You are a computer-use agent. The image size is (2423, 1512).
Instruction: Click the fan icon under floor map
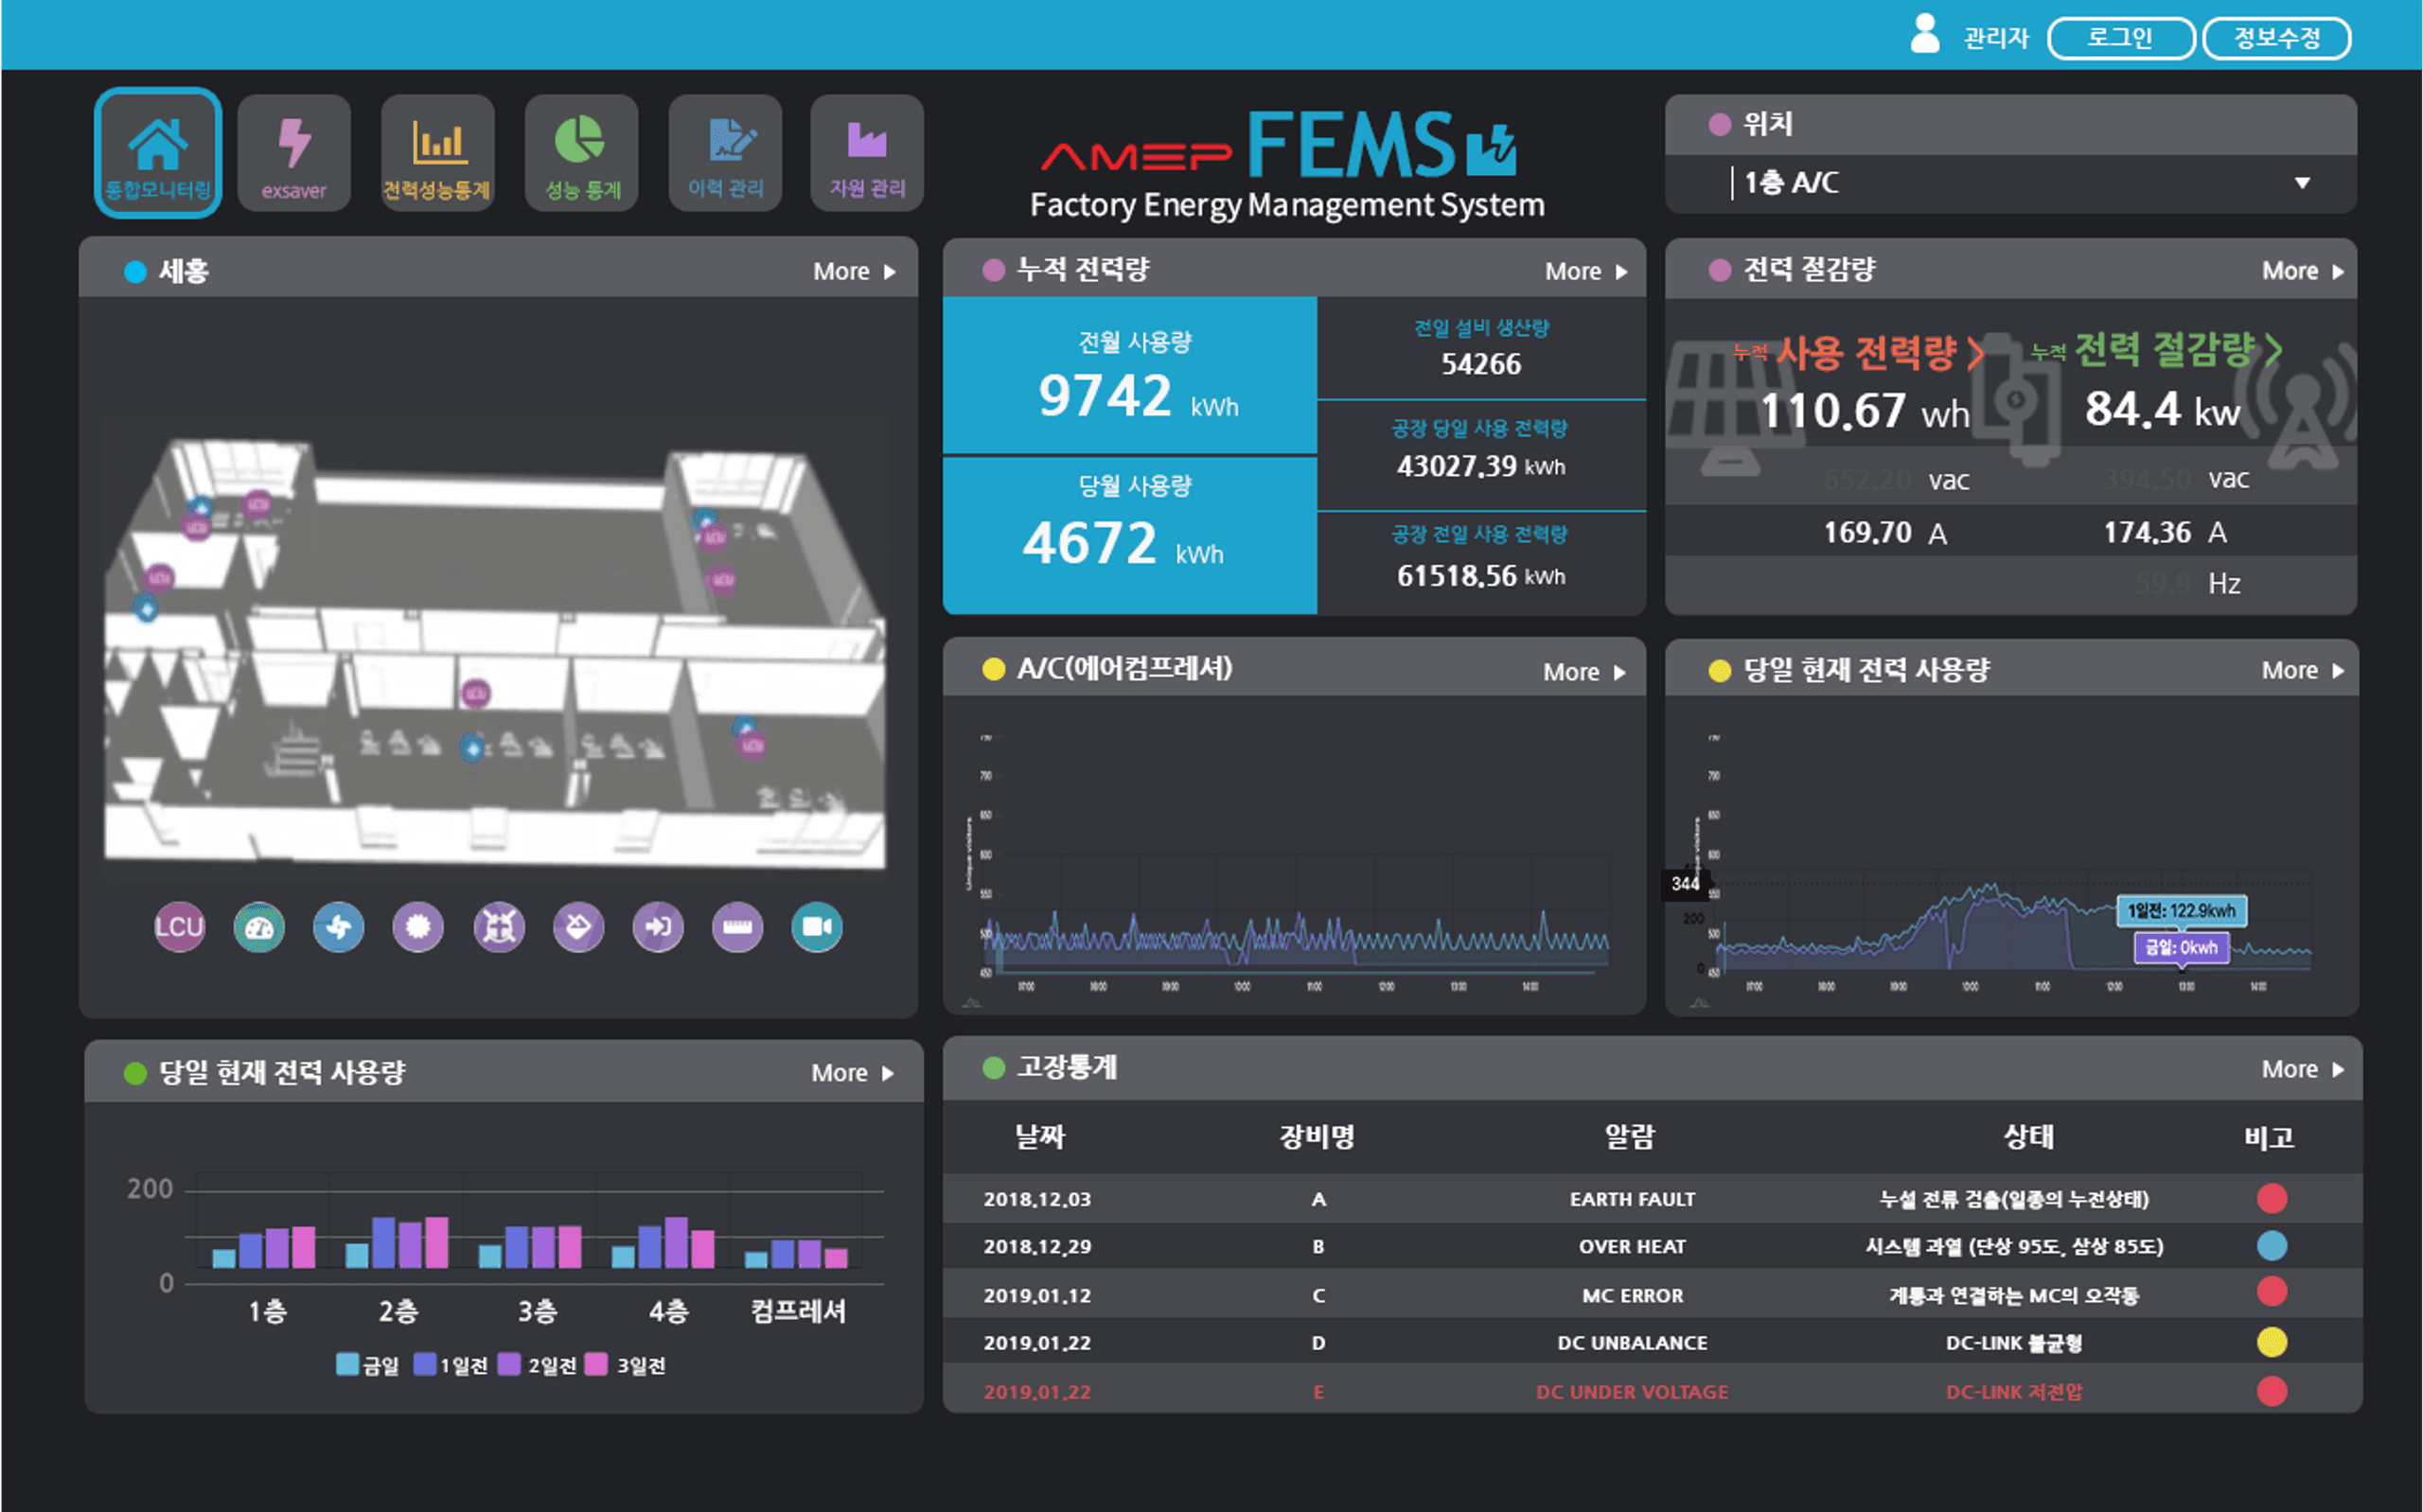338,927
